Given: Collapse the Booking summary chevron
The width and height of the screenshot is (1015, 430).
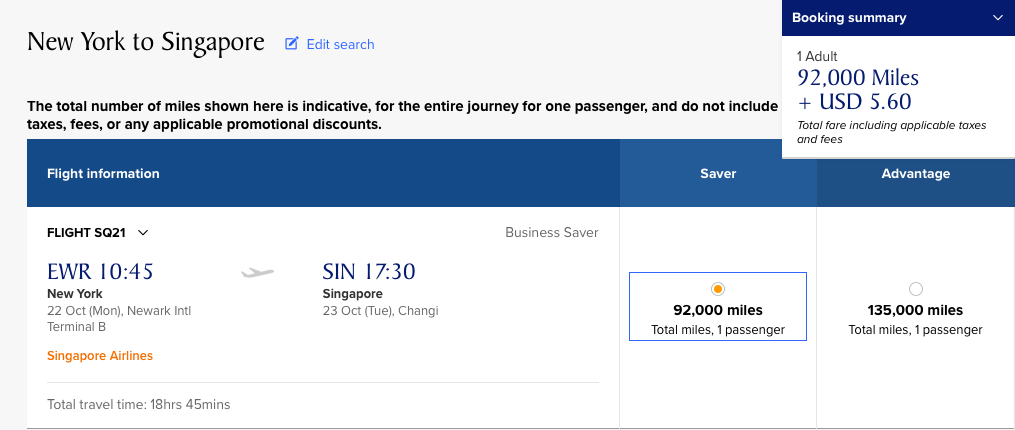Looking at the screenshot, I should pyautogui.click(x=997, y=17).
